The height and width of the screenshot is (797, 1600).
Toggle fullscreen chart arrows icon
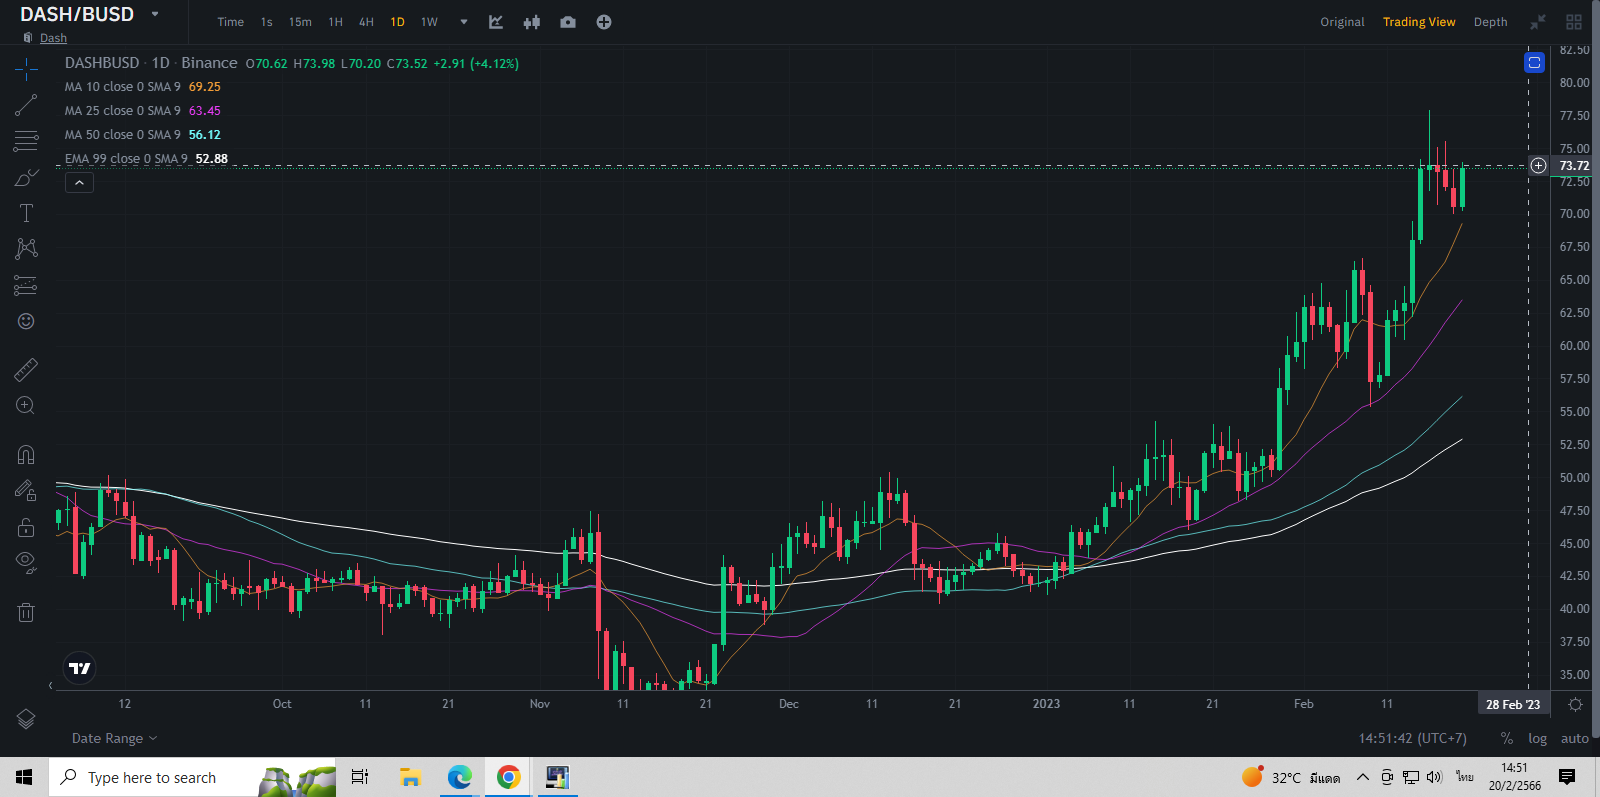coord(1538,22)
